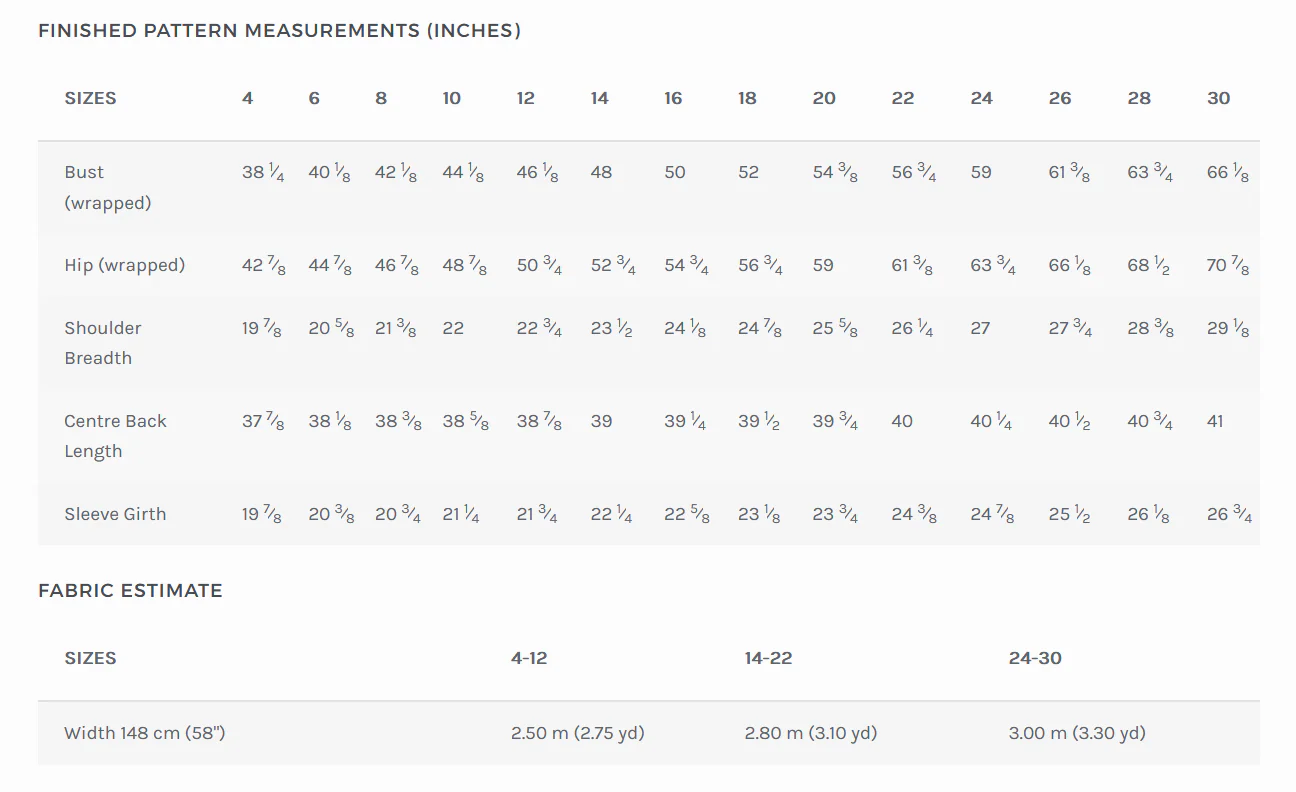Click the Finished Pattern Measurements heading
The height and width of the screenshot is (792, 1296).
pos(279,31)
